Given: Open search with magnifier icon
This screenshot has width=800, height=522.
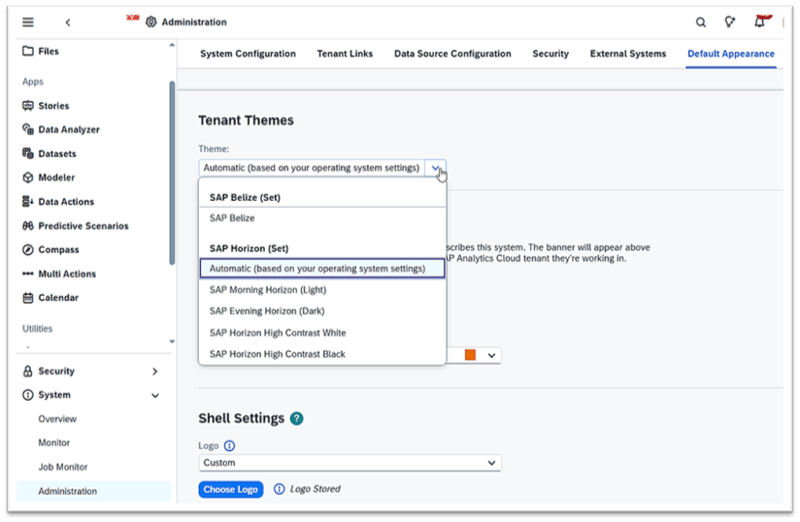Looking at the screenshot, I should 700,22.
